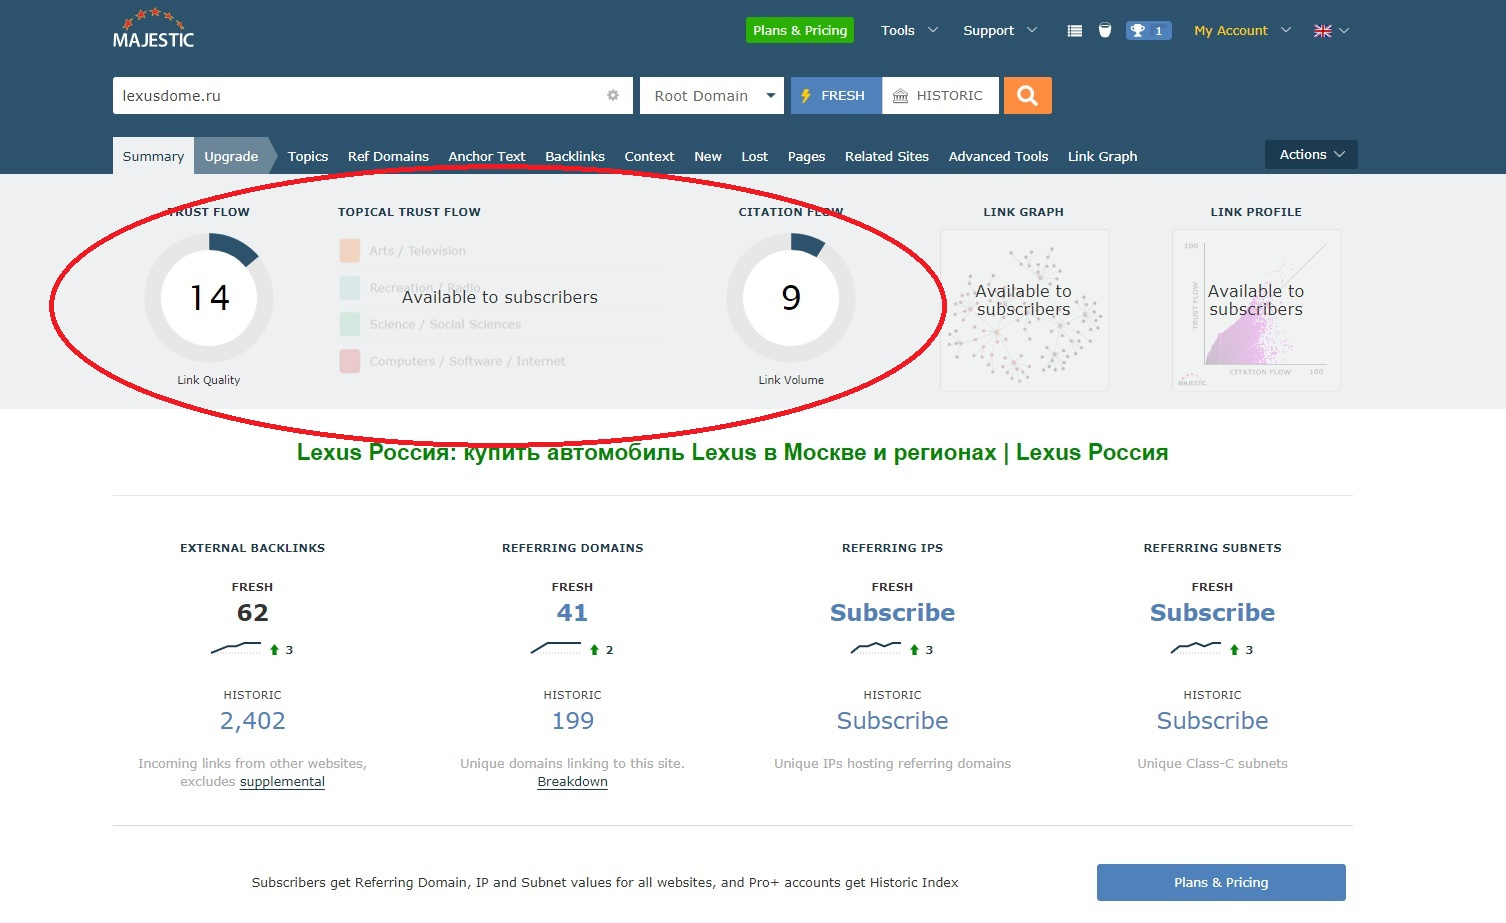Screen dimensions: 1506x923
Task: Open the Link Graph tab
Action: (x=1102, y=156)
